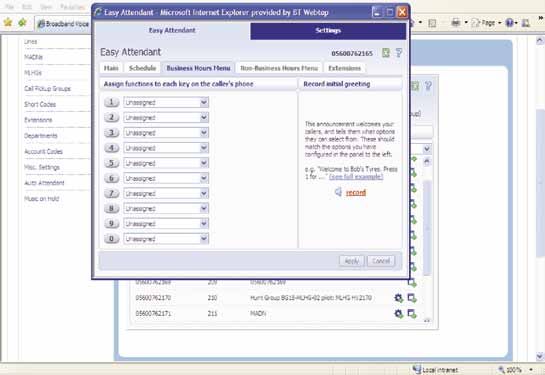Open the Favorites Center star icon
This screenshot has height=375, width=545.
[8, 23]
